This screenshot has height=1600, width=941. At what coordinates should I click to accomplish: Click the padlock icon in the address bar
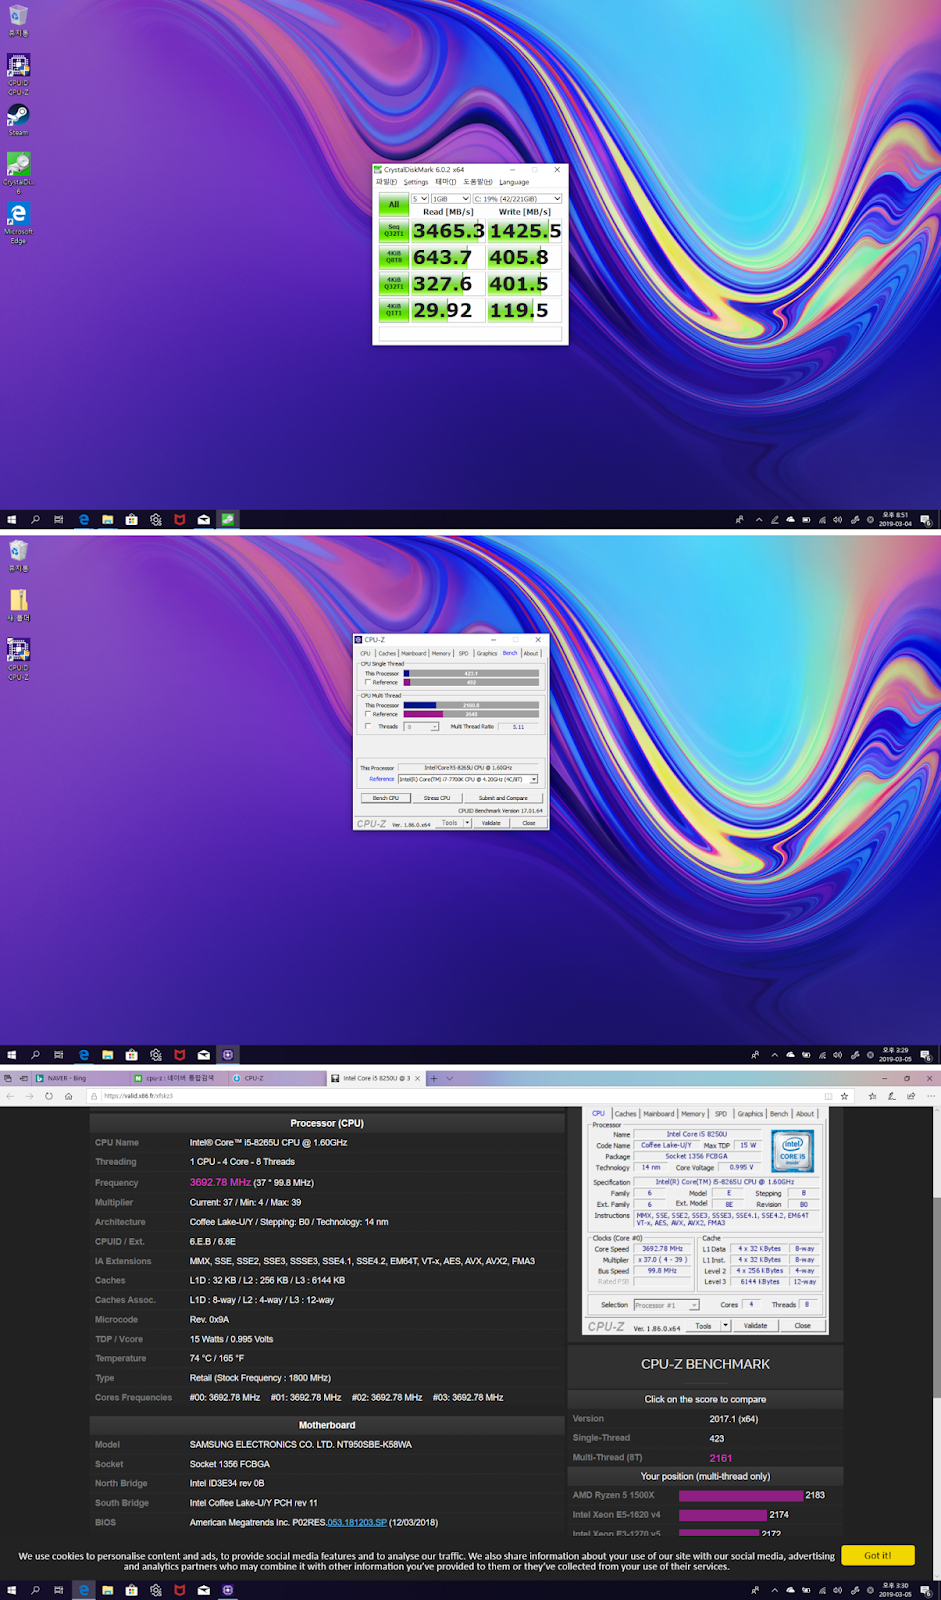pos(95,1096)
